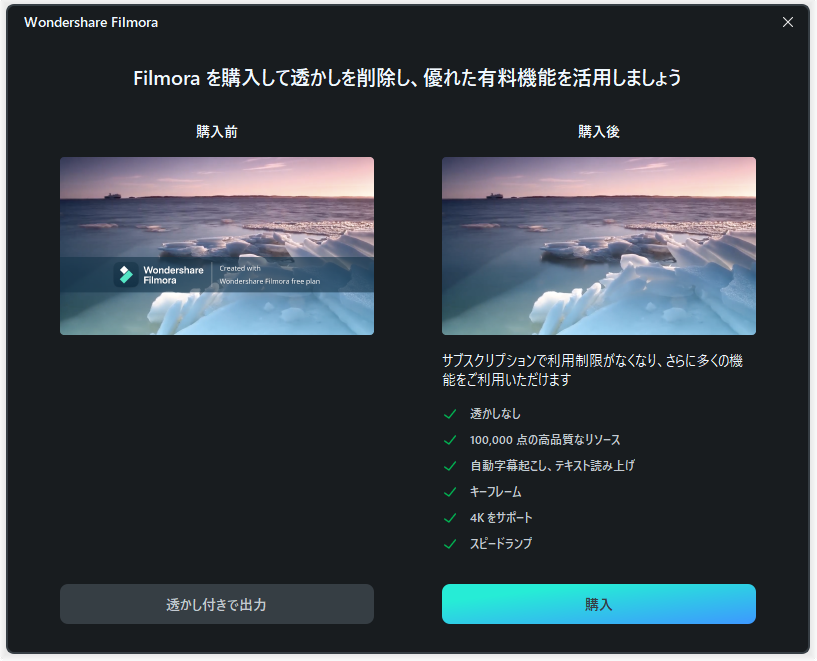This screenshot has width=817, height=661.
Task: Click the 透かしなし feature text
Action: tap(495, 414)
